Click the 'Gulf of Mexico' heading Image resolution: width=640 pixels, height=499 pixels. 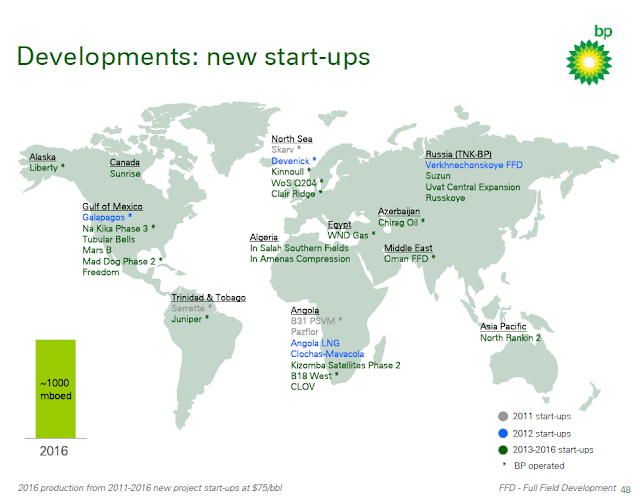pyautogui.click(x=112, y=206)
